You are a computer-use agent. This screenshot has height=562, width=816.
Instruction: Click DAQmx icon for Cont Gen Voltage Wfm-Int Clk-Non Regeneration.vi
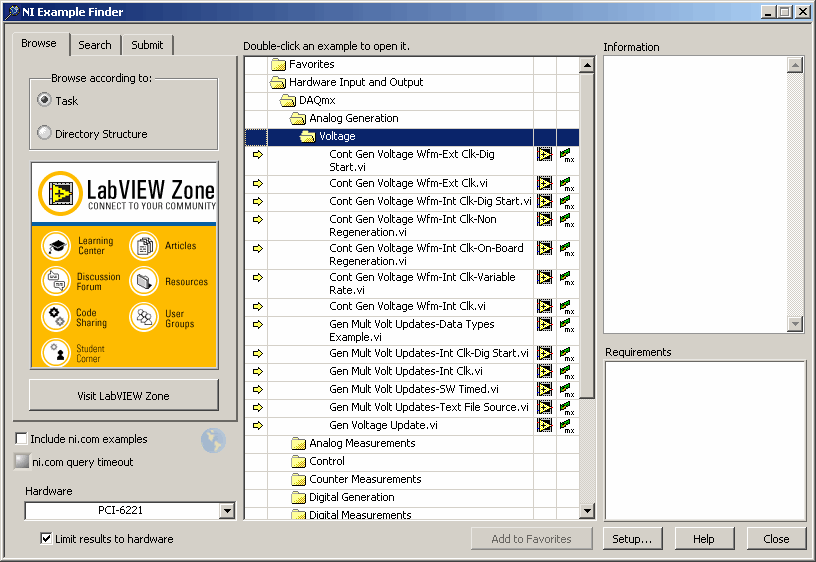(x=567, y=220)
